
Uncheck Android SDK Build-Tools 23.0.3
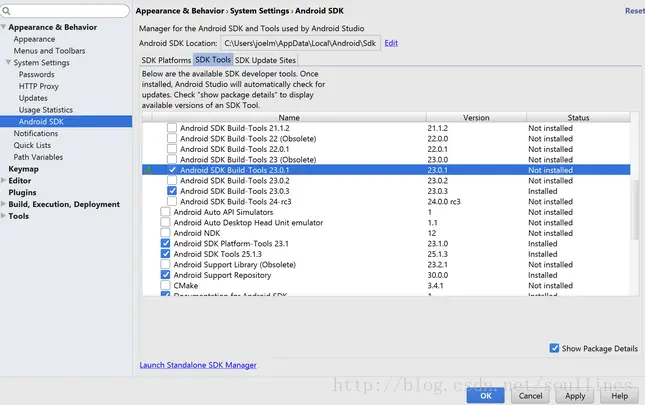172,191
